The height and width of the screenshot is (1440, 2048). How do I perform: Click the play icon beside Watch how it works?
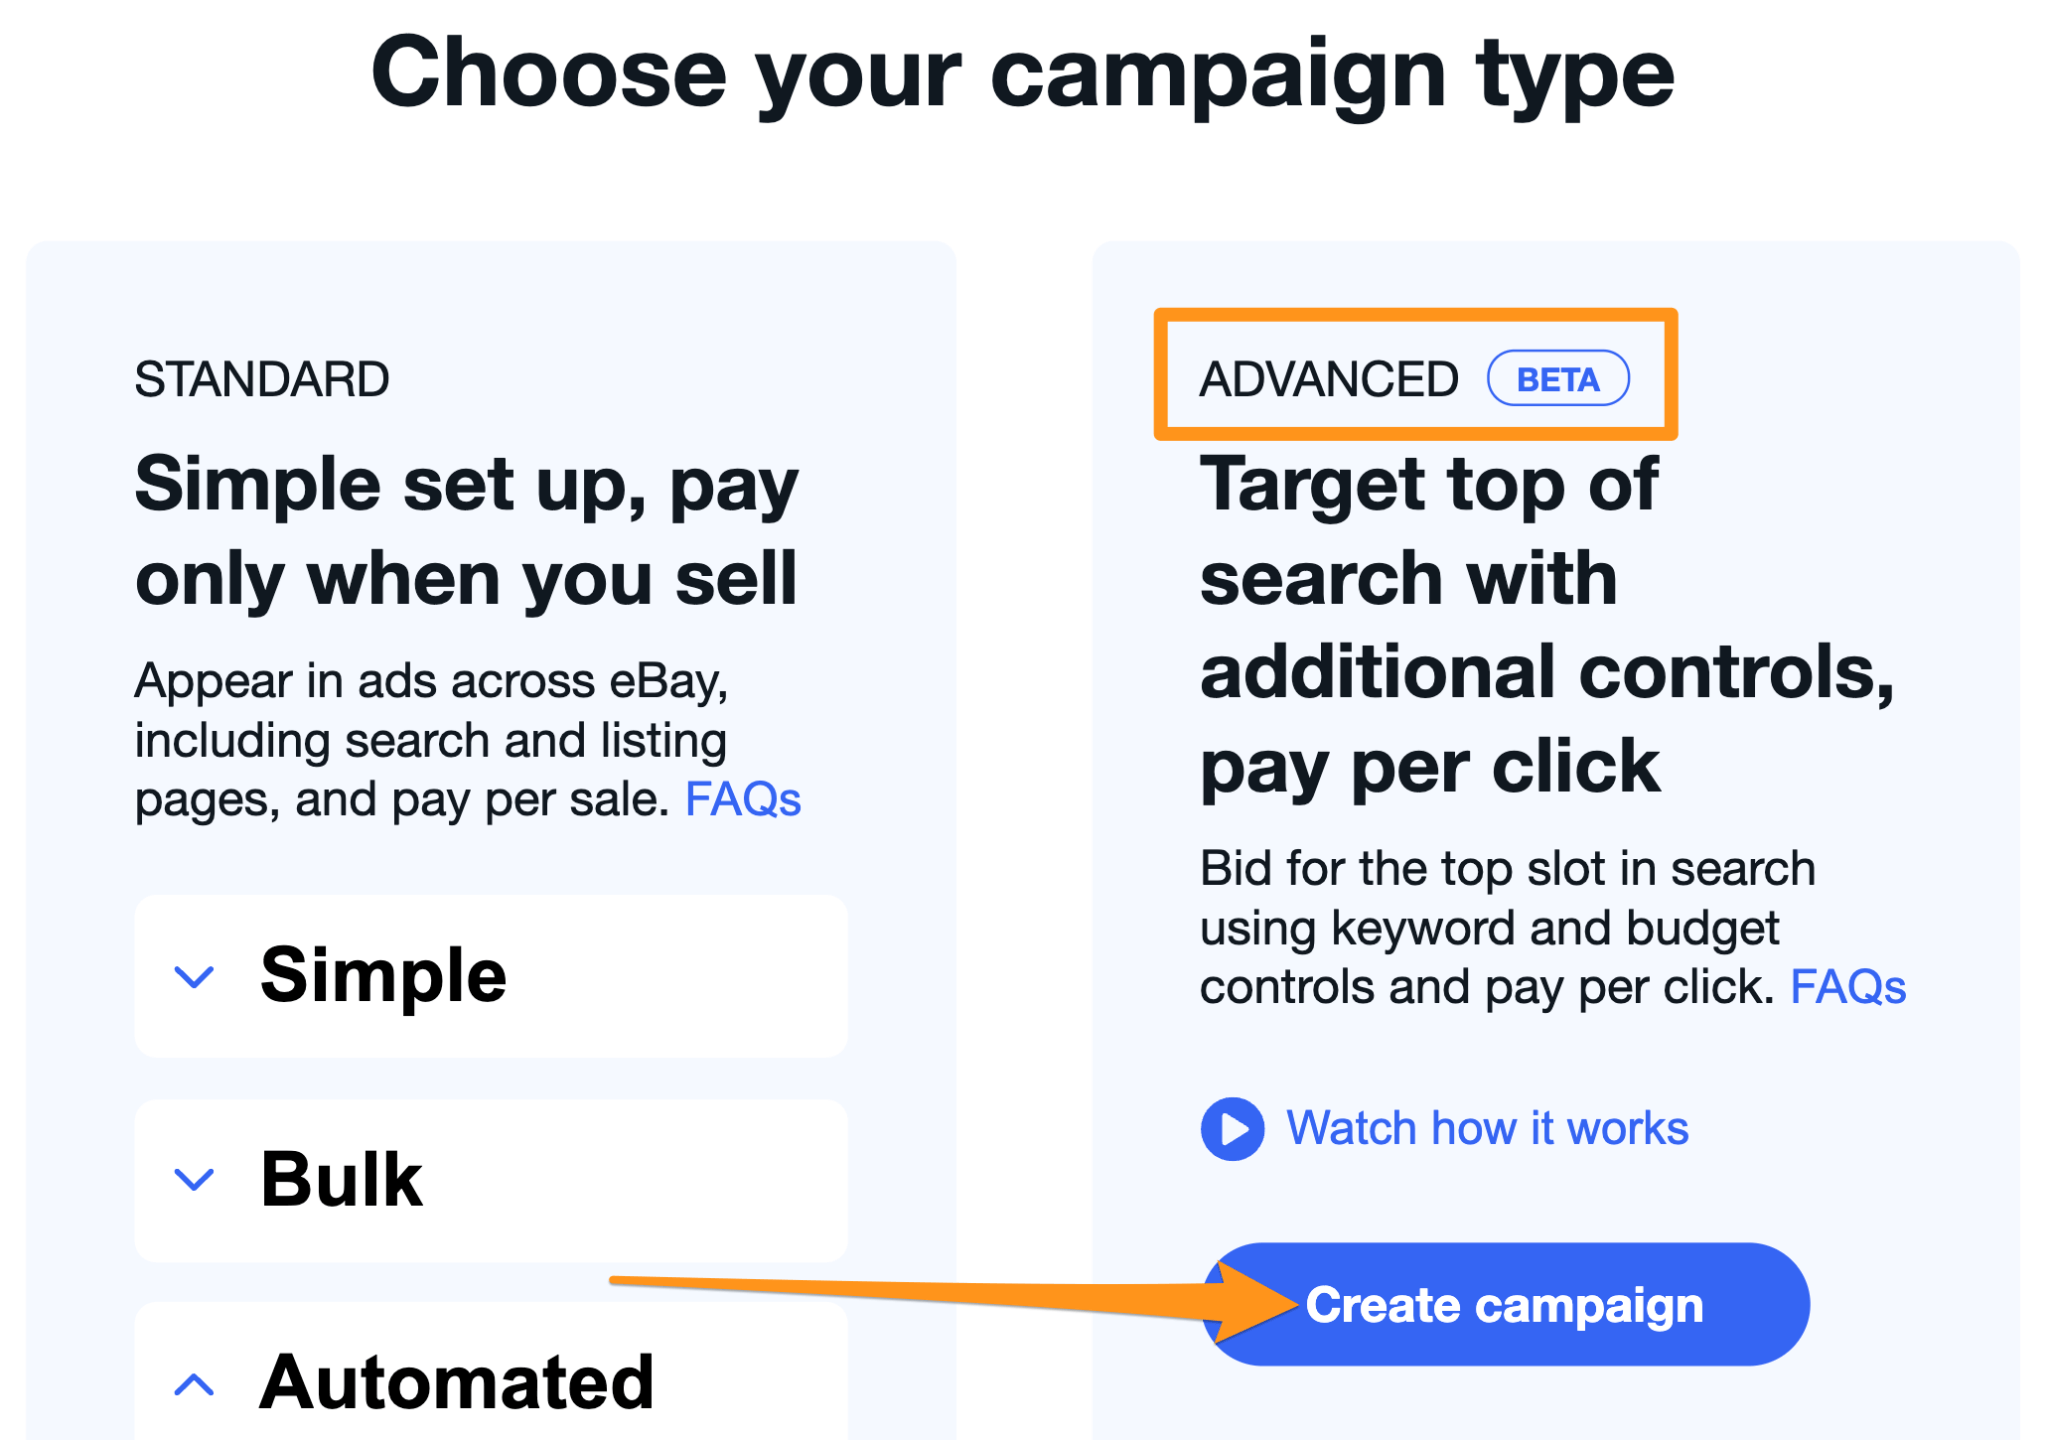(1232, 1128)
